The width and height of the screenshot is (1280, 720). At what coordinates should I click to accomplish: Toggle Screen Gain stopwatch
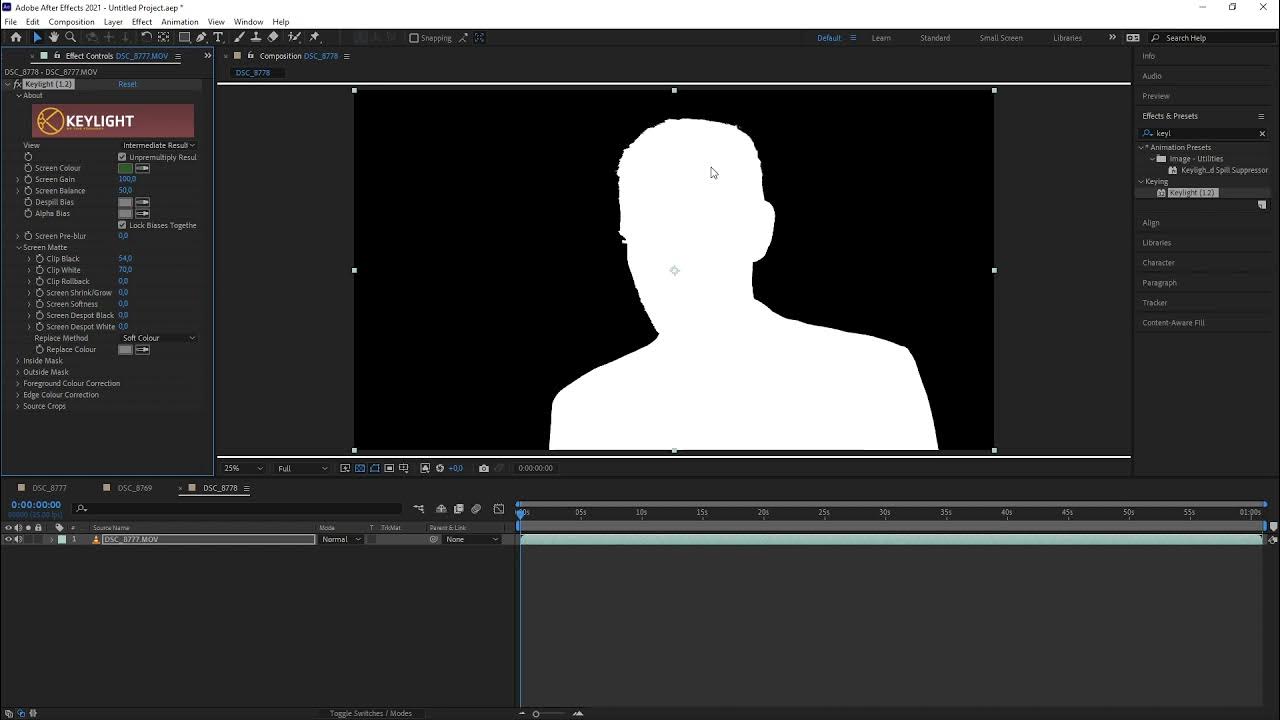28,179
